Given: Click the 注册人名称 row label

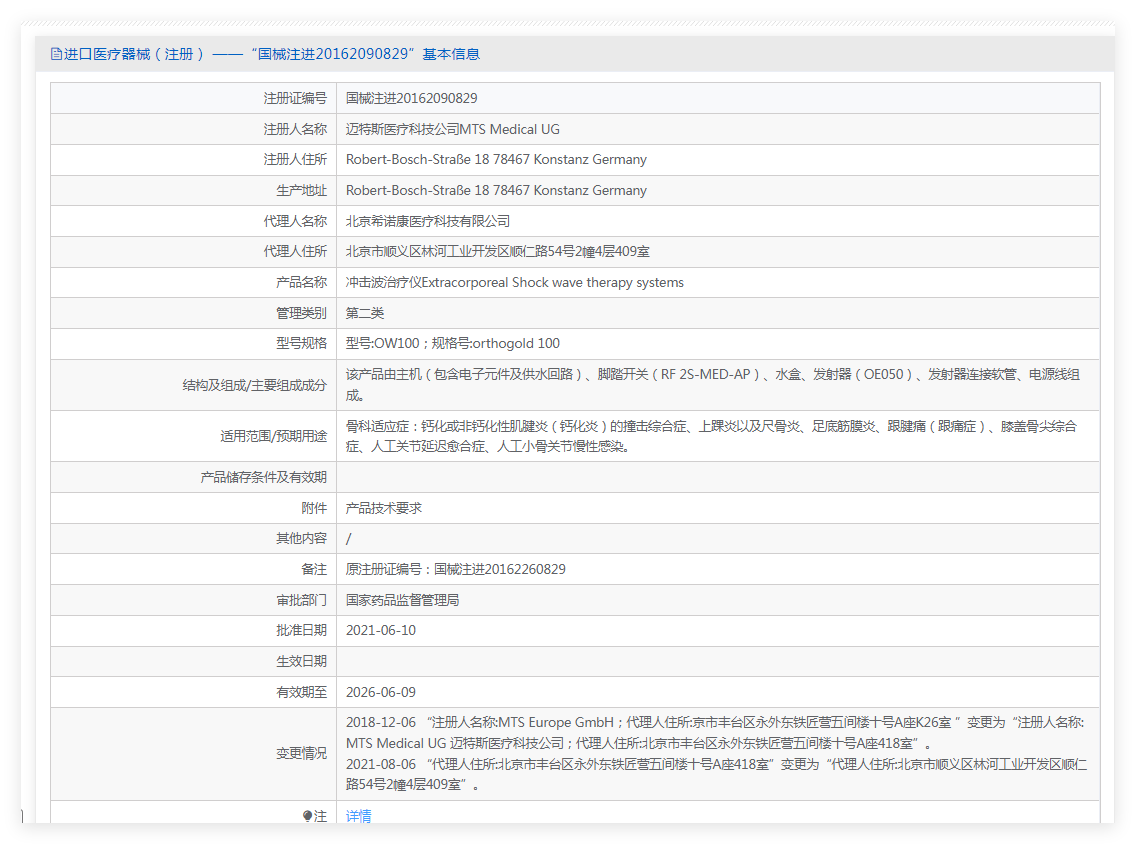Looking at the screenshot, I should pyautogui.click(x=295, y=129).
